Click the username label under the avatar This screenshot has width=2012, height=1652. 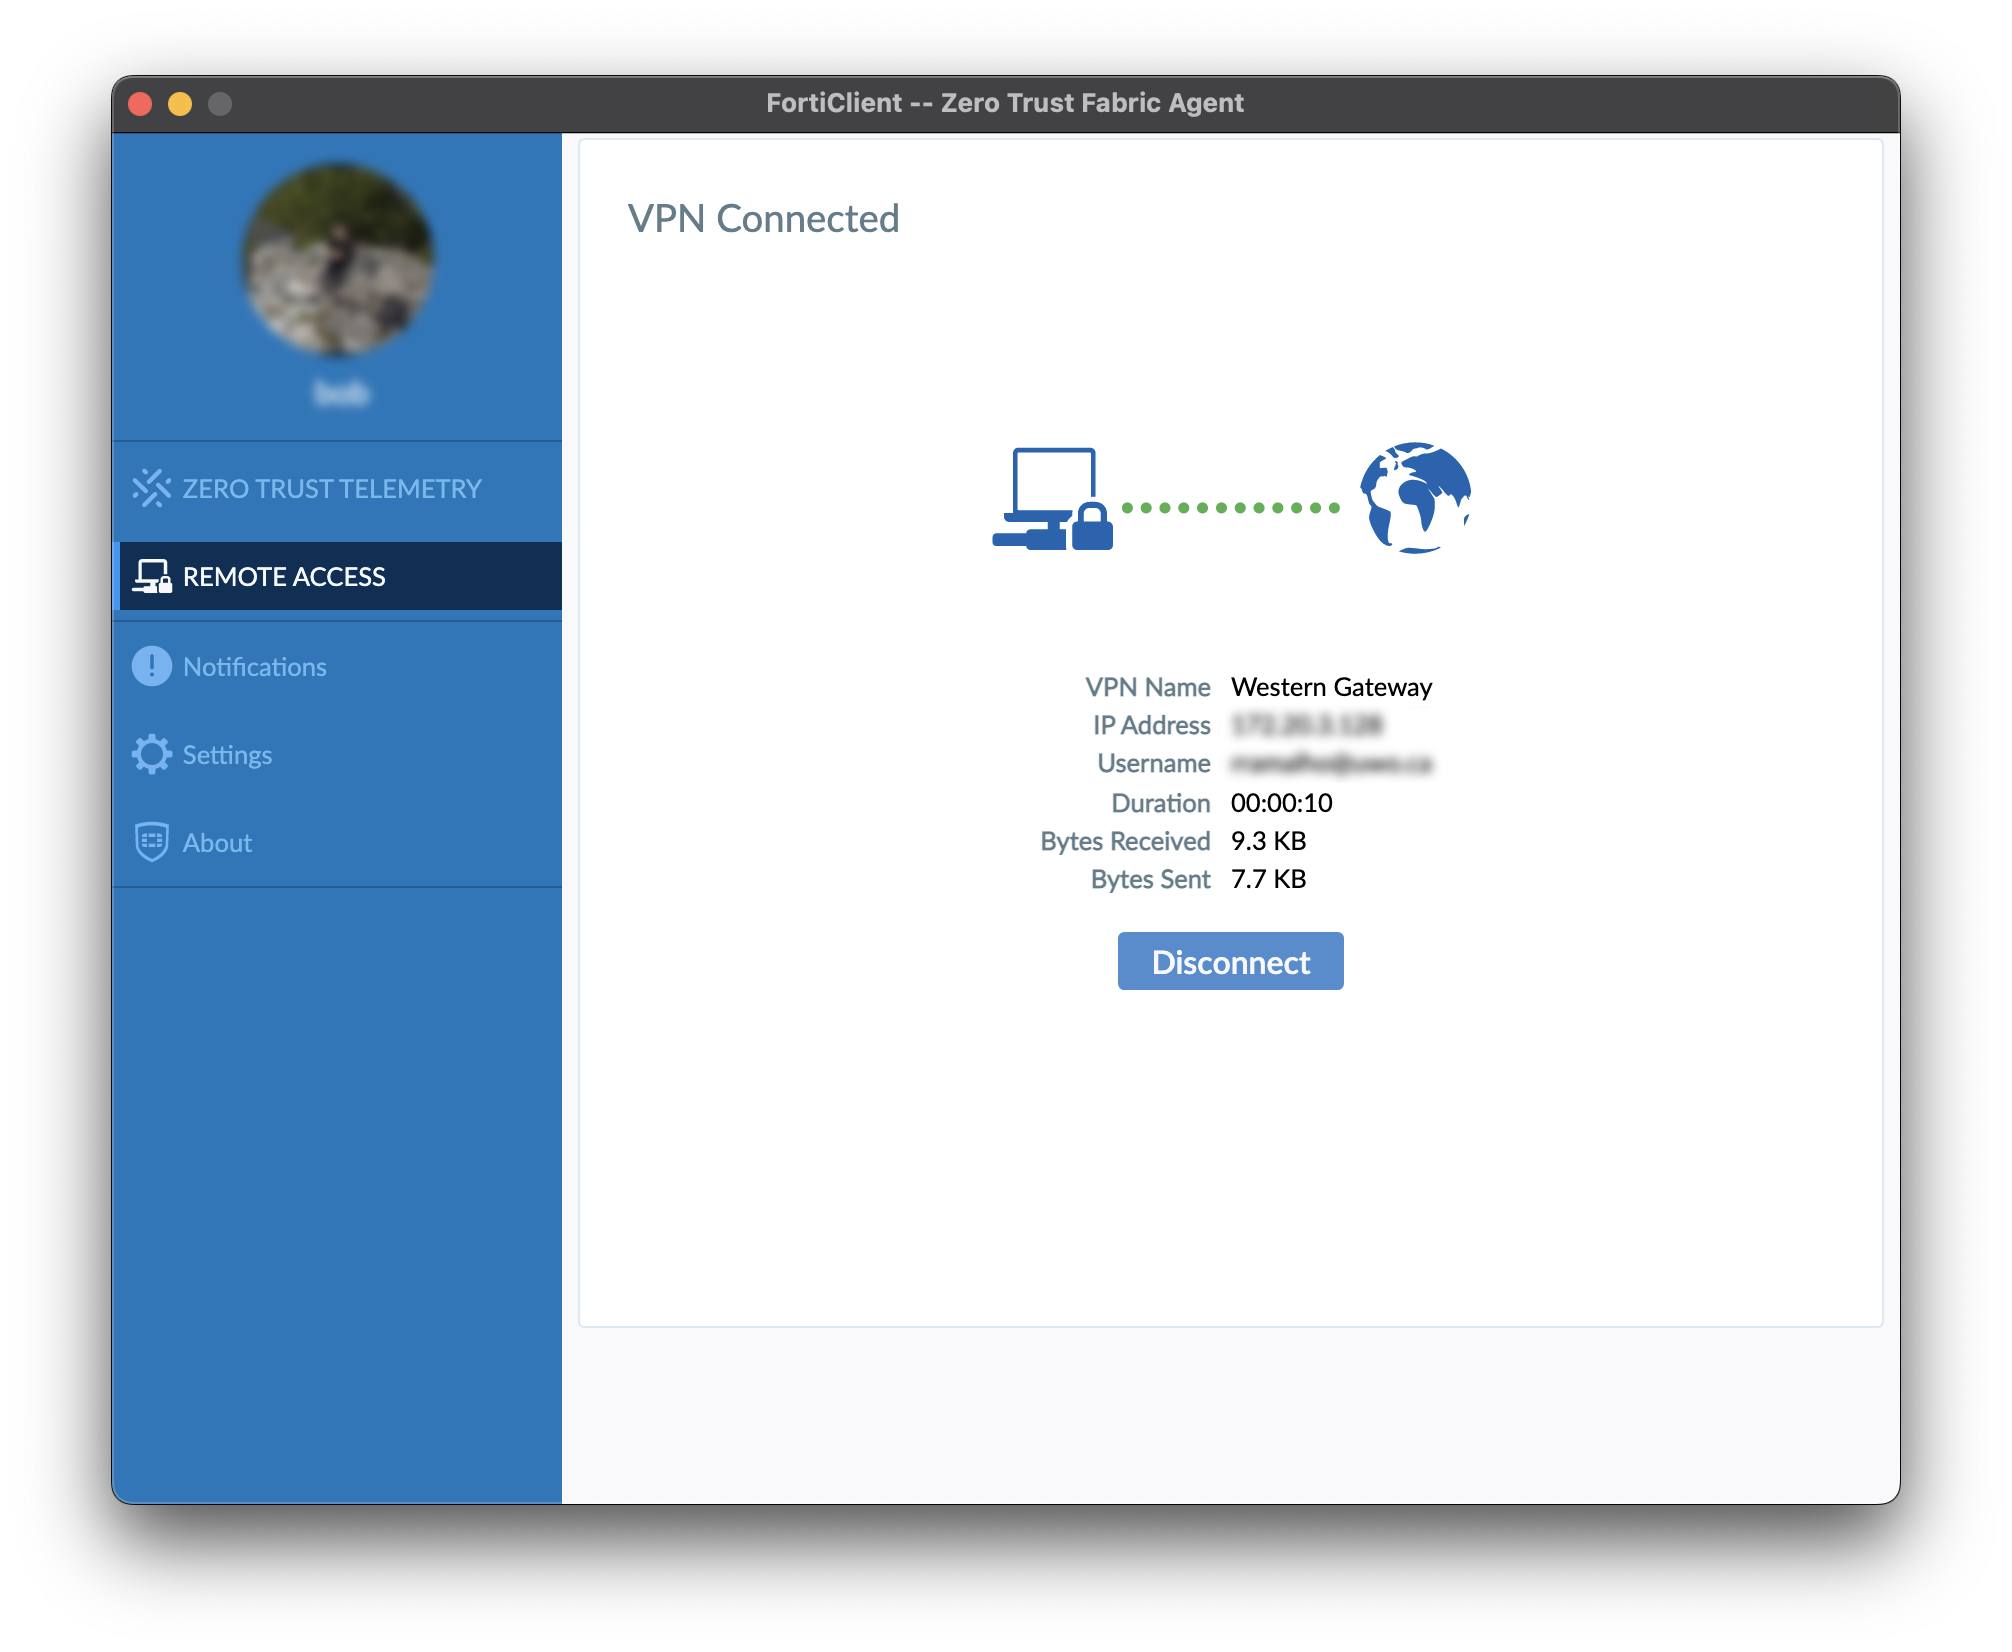click(340, 393)
